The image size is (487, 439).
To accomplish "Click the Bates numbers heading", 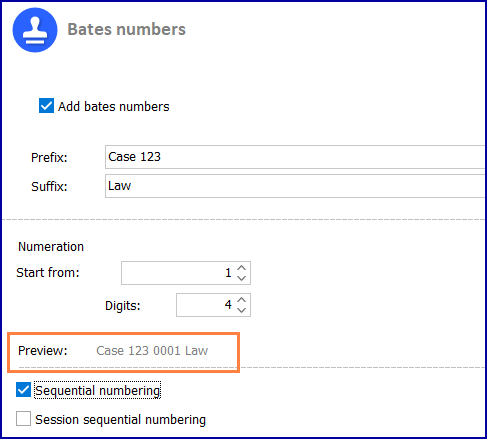I will [126, 29].
